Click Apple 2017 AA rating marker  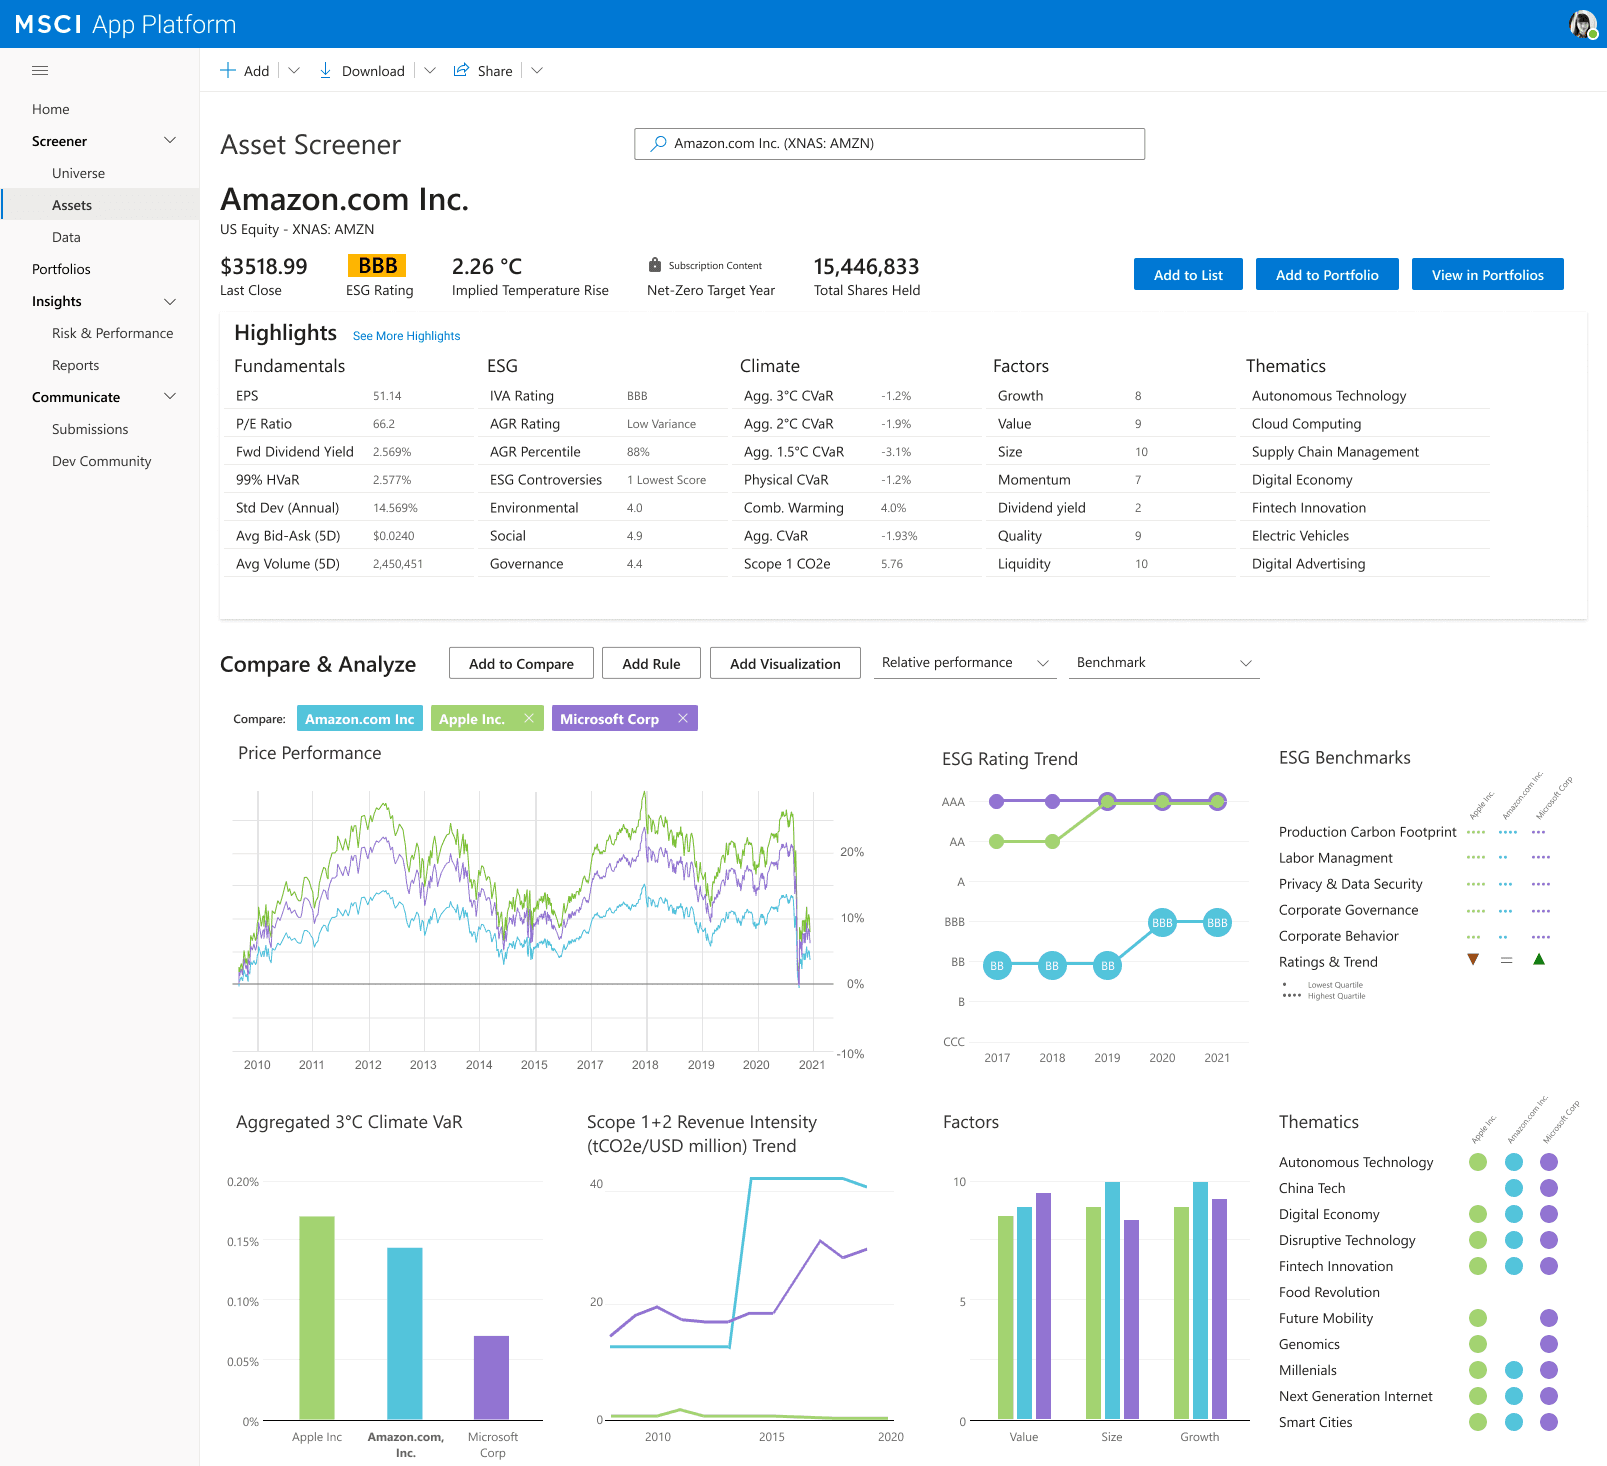996,842
